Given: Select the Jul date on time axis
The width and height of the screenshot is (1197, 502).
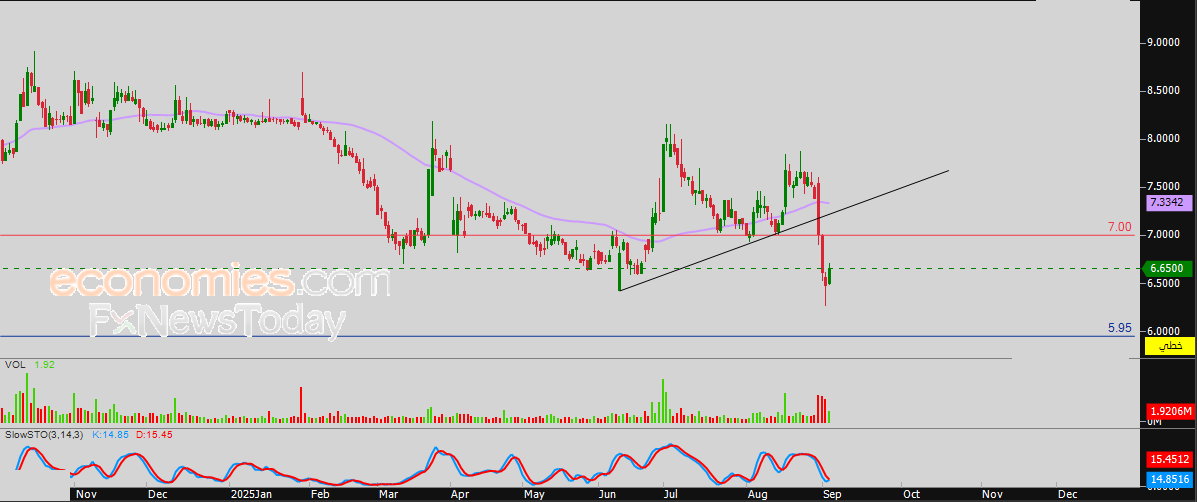Looking at the screenshot, I should point(673,494).
